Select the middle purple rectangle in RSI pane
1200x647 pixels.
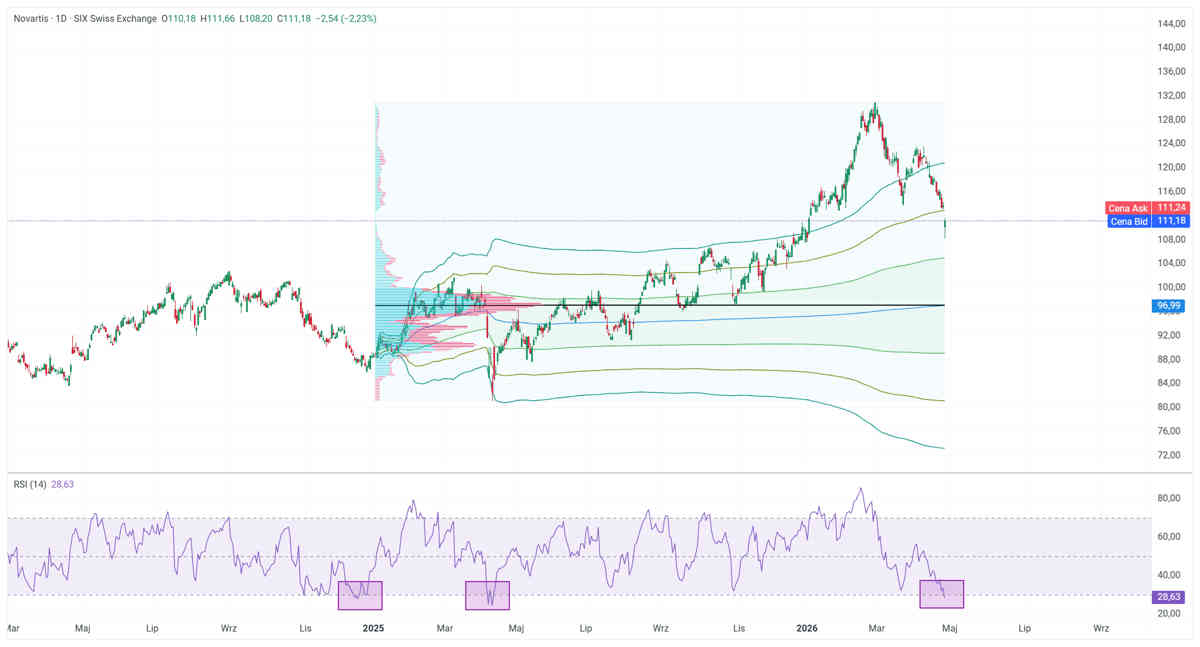point(487,595)
